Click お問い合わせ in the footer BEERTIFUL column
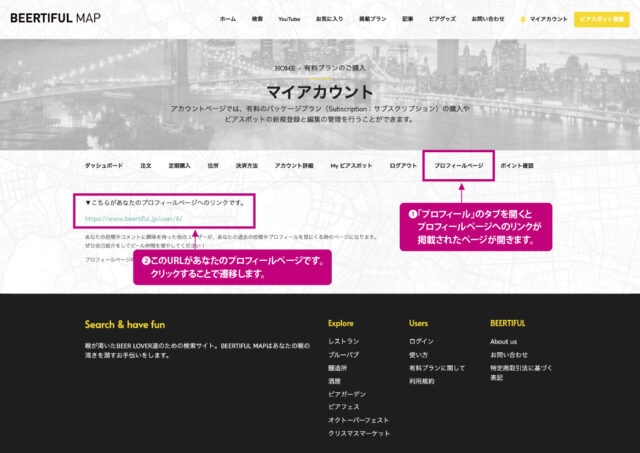 [509, 355]
